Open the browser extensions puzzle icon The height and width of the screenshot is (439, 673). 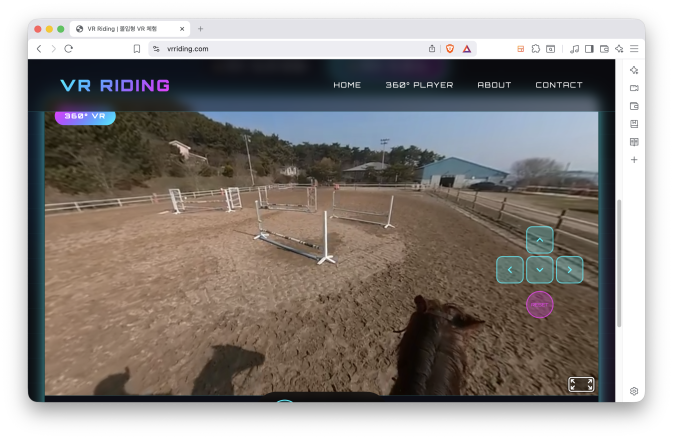(x=536, y=48)
